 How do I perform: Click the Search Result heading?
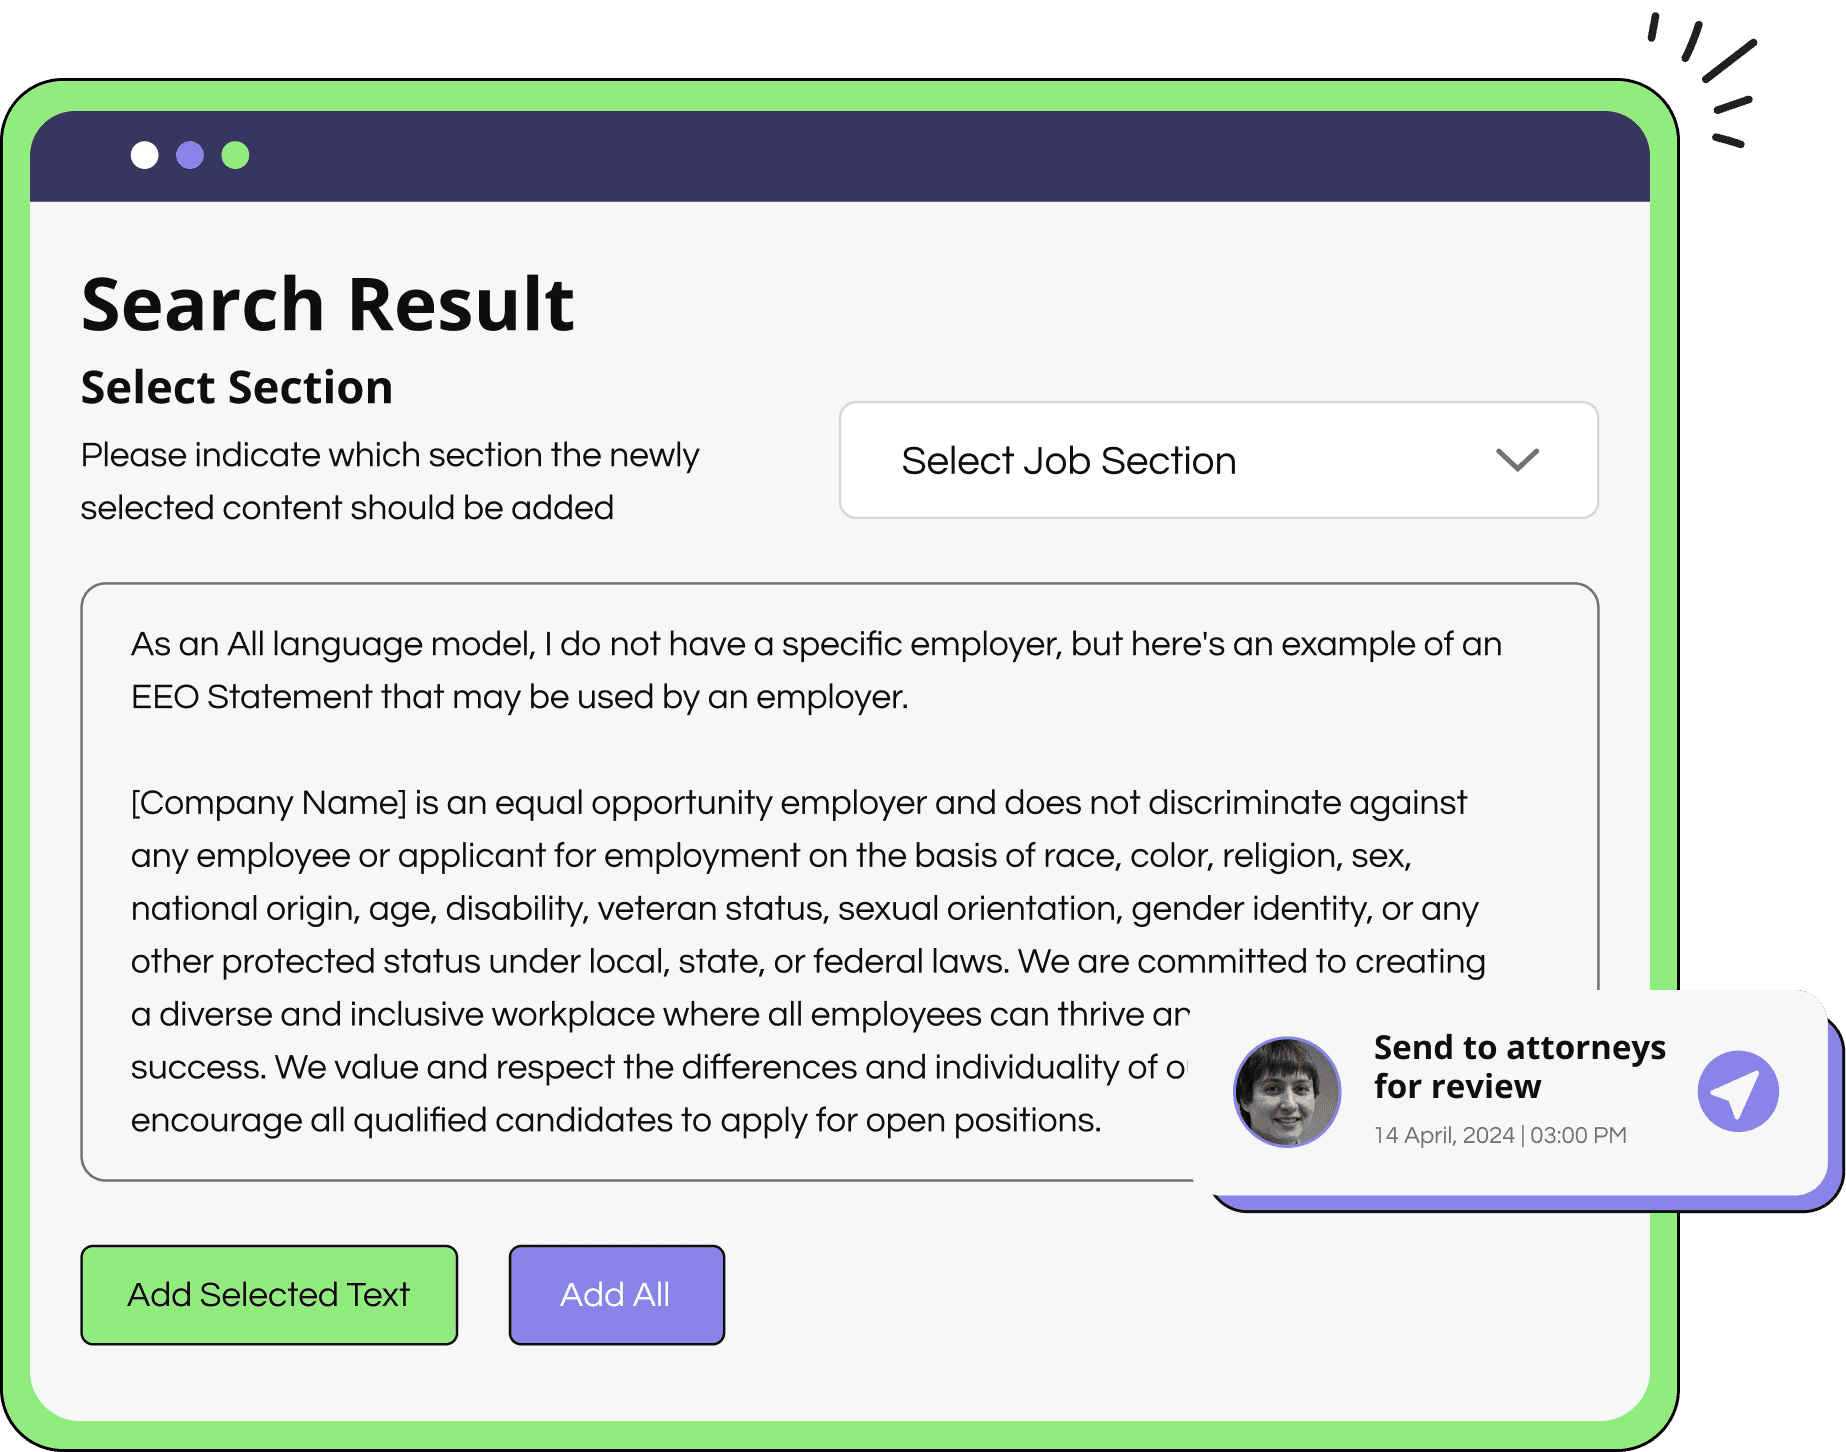tap(327, 304)
